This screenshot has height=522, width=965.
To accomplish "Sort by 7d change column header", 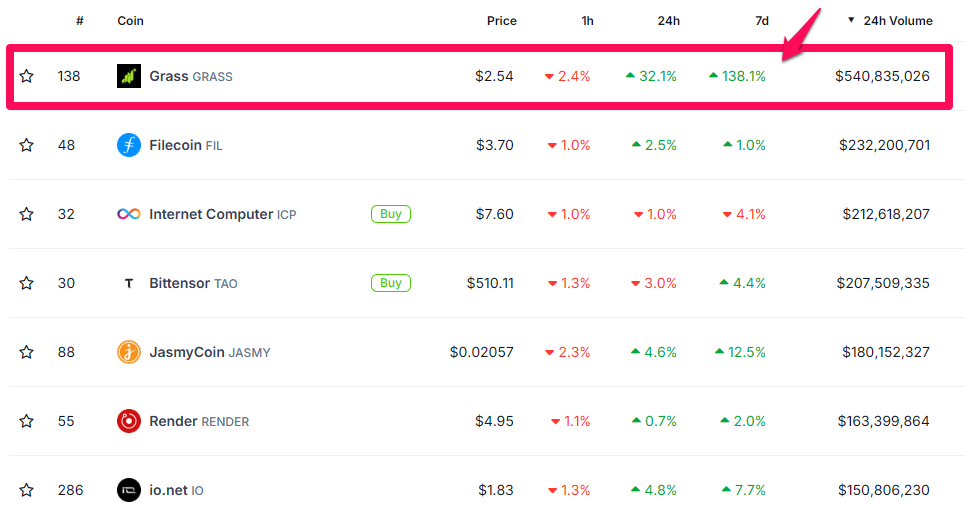I will (761, 21).
